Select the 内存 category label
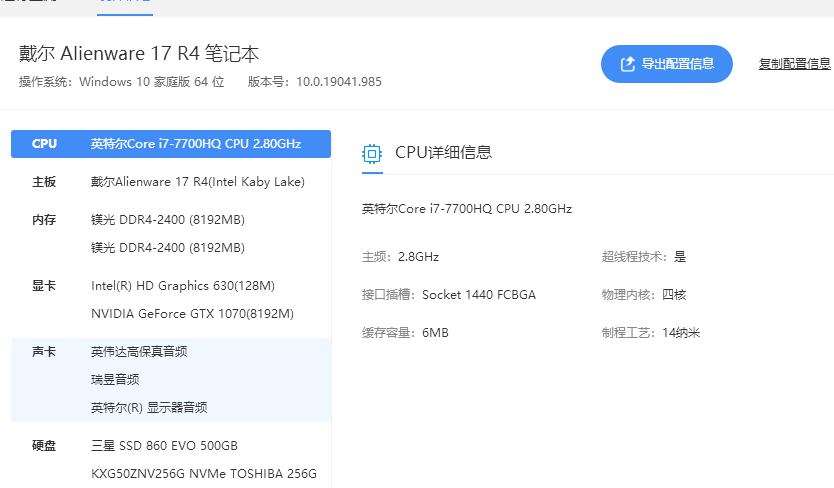The height and width of the screenshot is (488, 834). [x=44, y=220]
